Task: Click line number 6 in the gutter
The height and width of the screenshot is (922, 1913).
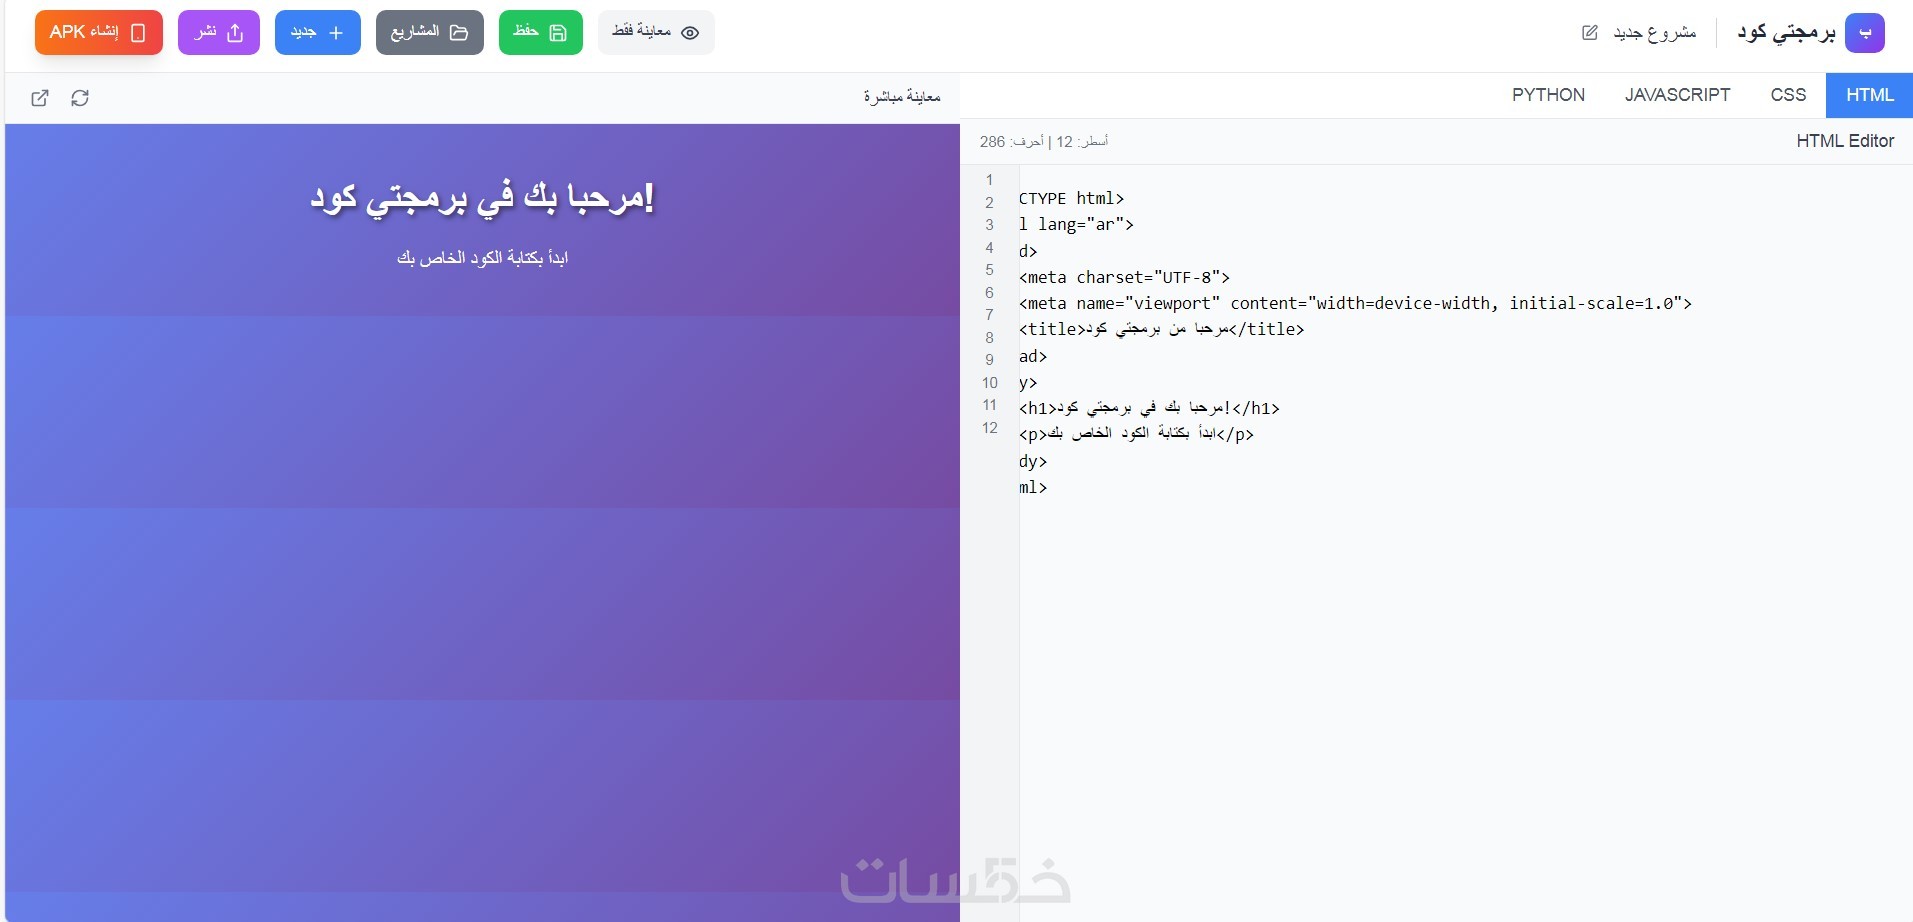Action: (x=990, y=293)
